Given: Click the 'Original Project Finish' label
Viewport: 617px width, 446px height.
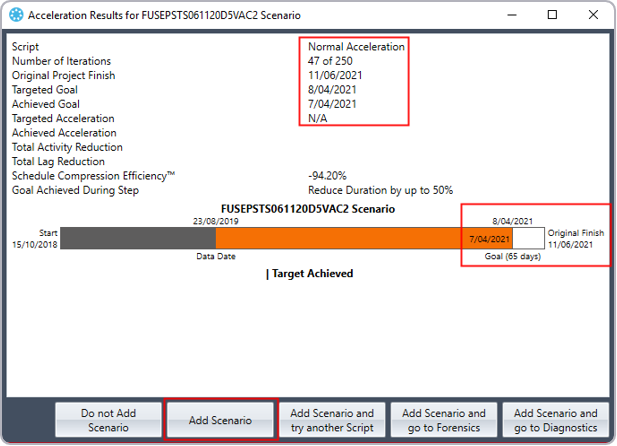Looking at the screenshot, I should click(63, 75).
